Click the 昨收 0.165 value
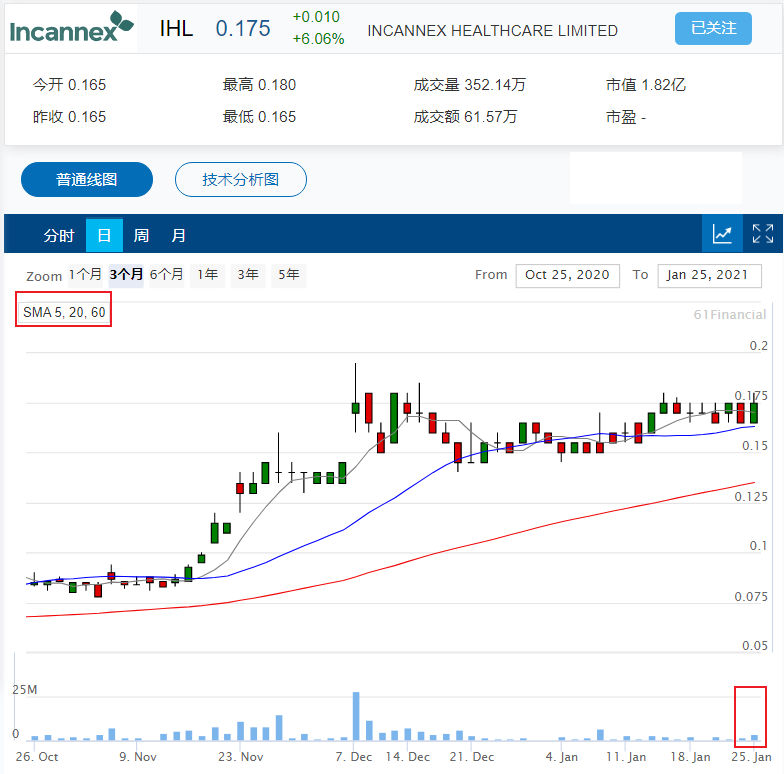This screenshot has height=774, width=784. pos(70,117)
